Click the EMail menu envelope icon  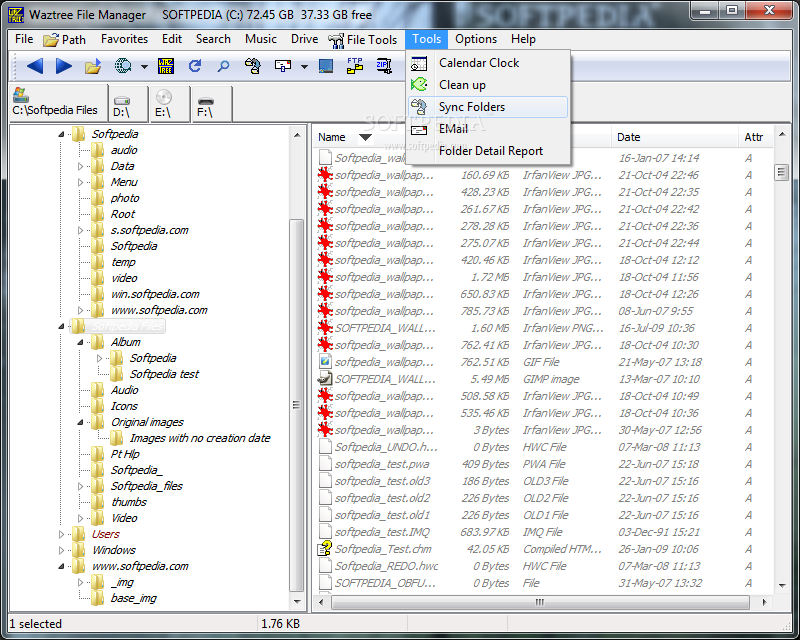tap(419, 130)
